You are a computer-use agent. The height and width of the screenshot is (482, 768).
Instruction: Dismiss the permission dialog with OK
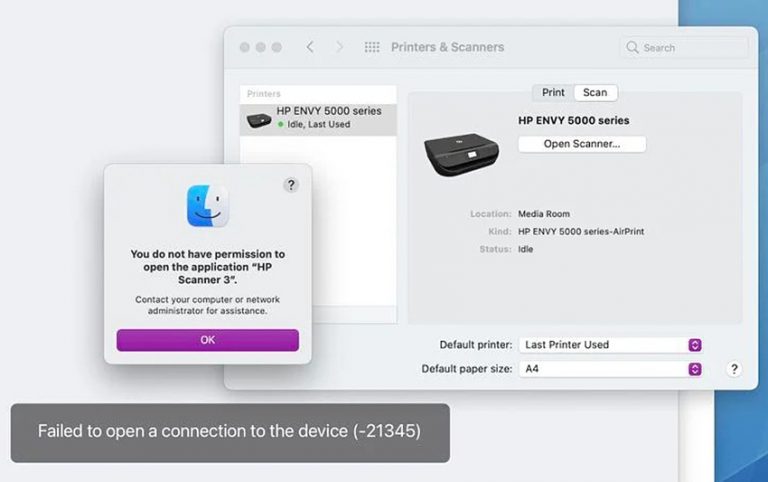[x=208, y=340]
